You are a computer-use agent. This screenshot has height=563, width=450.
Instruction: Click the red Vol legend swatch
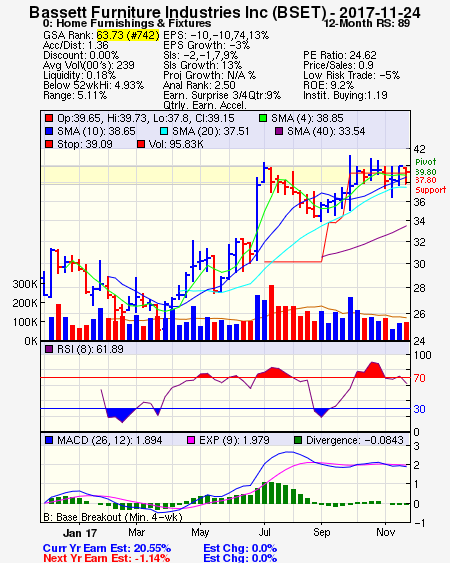[141, 144]
